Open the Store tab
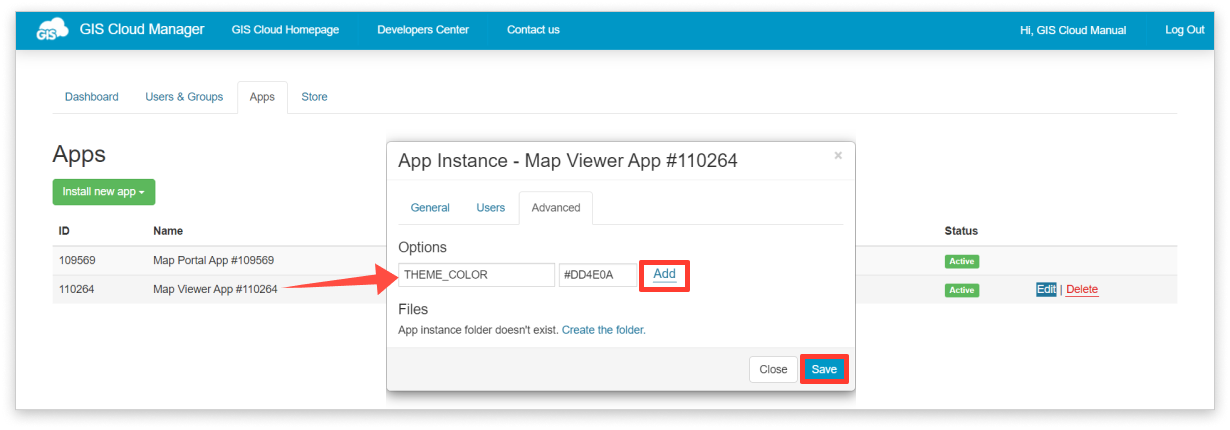 point(314,97)
